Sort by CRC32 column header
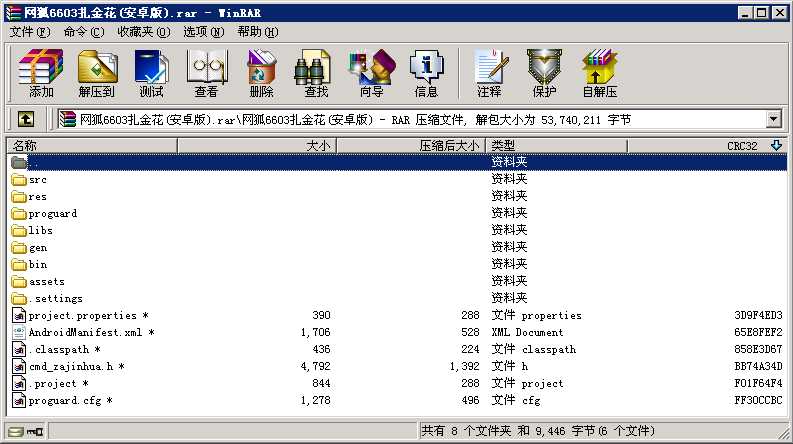The width and height of the screenshot is (793, 444). click(x=707, y=146)
